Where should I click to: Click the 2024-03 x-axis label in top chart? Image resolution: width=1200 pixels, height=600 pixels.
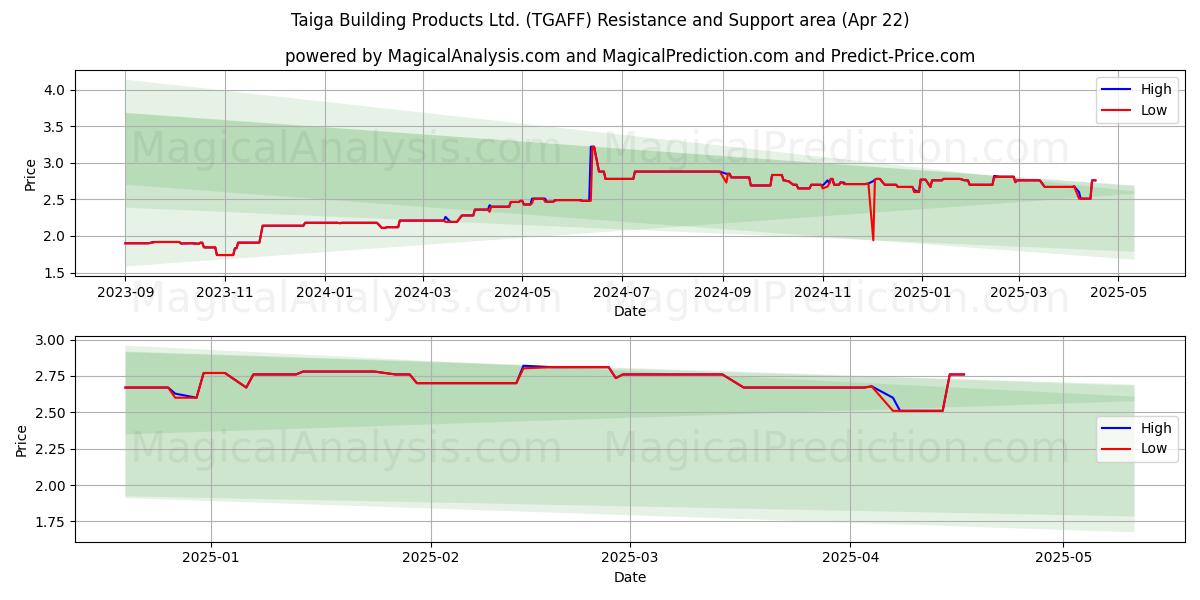(422, 292)
